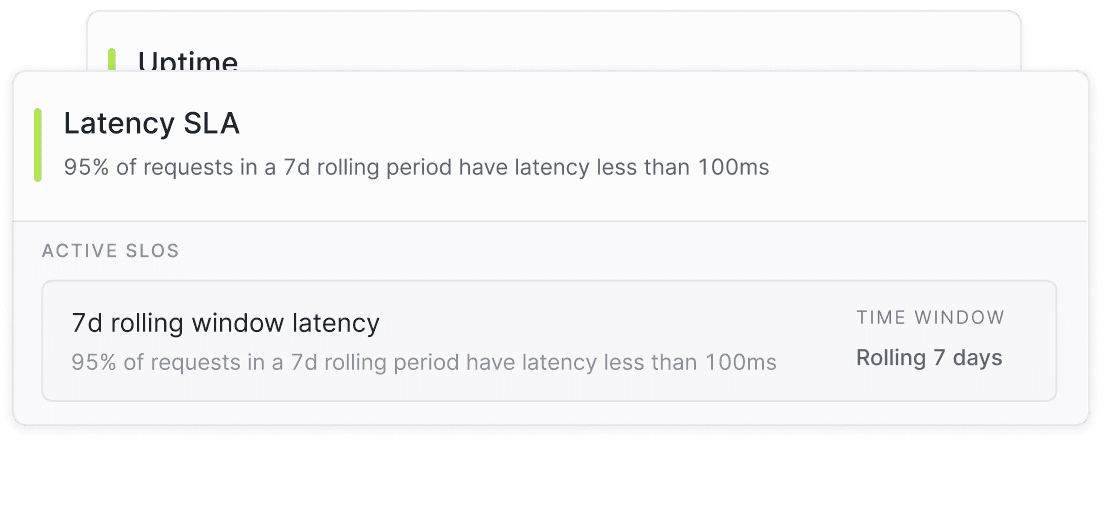Open the 7d rolling window latency SLO
The width and height of the screenshot is (1107, 508).
coord(225,323)
